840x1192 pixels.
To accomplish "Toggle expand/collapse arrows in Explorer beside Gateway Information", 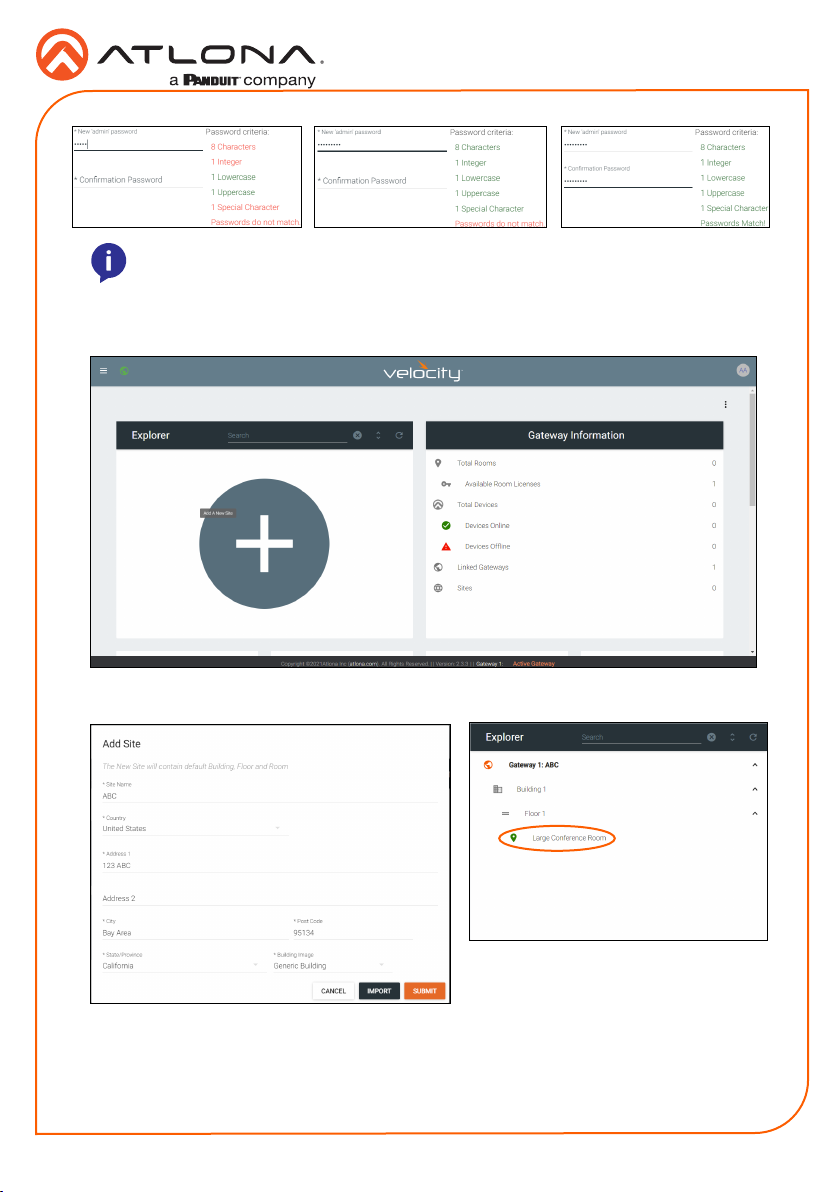I will tap(379, 436).
